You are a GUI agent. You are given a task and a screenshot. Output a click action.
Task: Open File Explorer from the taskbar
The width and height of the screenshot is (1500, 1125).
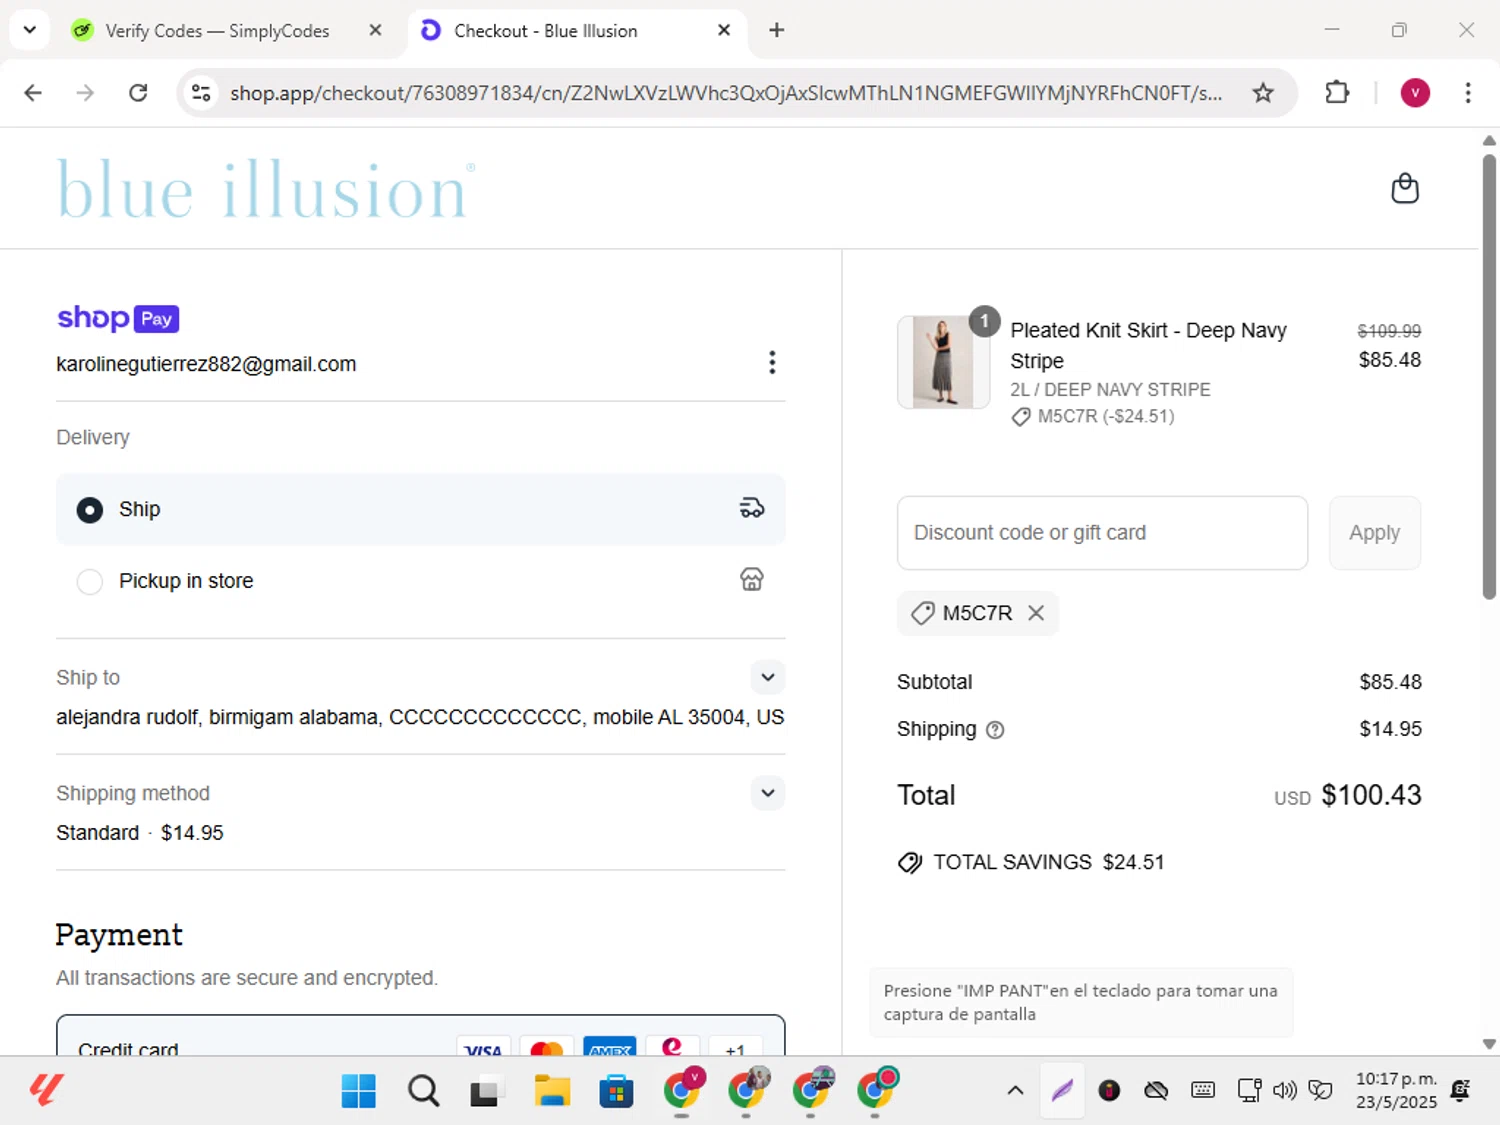[x=552, y=1091]
